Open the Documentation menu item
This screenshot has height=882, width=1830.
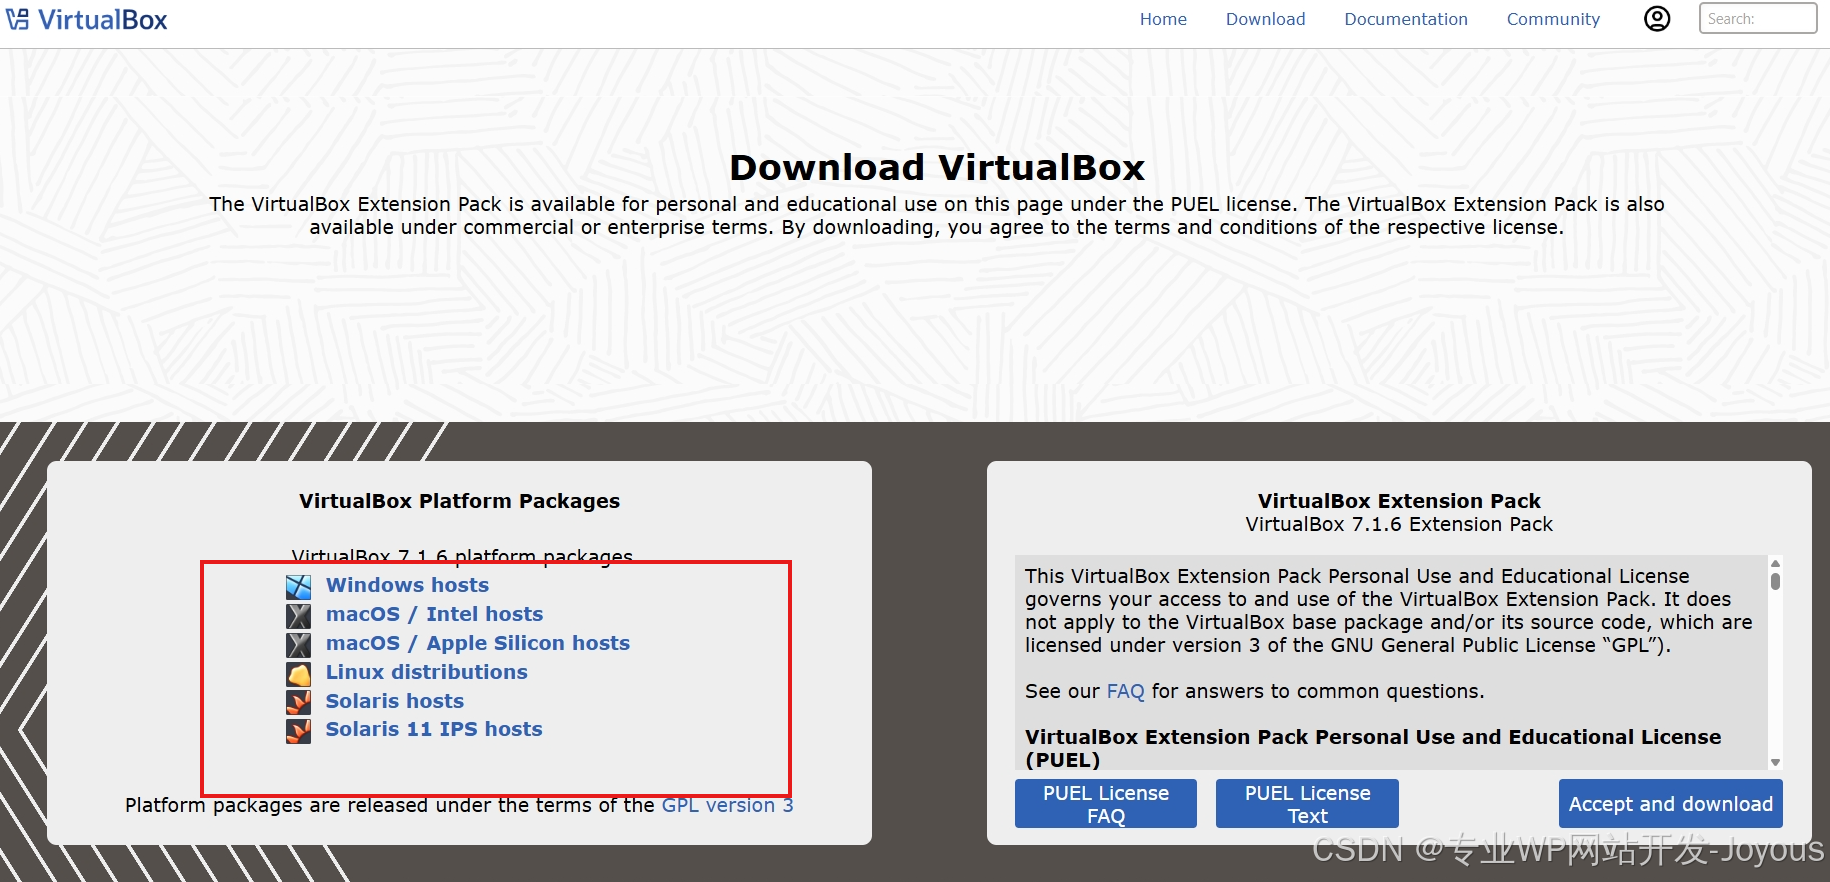click(x=1405, y=19)
